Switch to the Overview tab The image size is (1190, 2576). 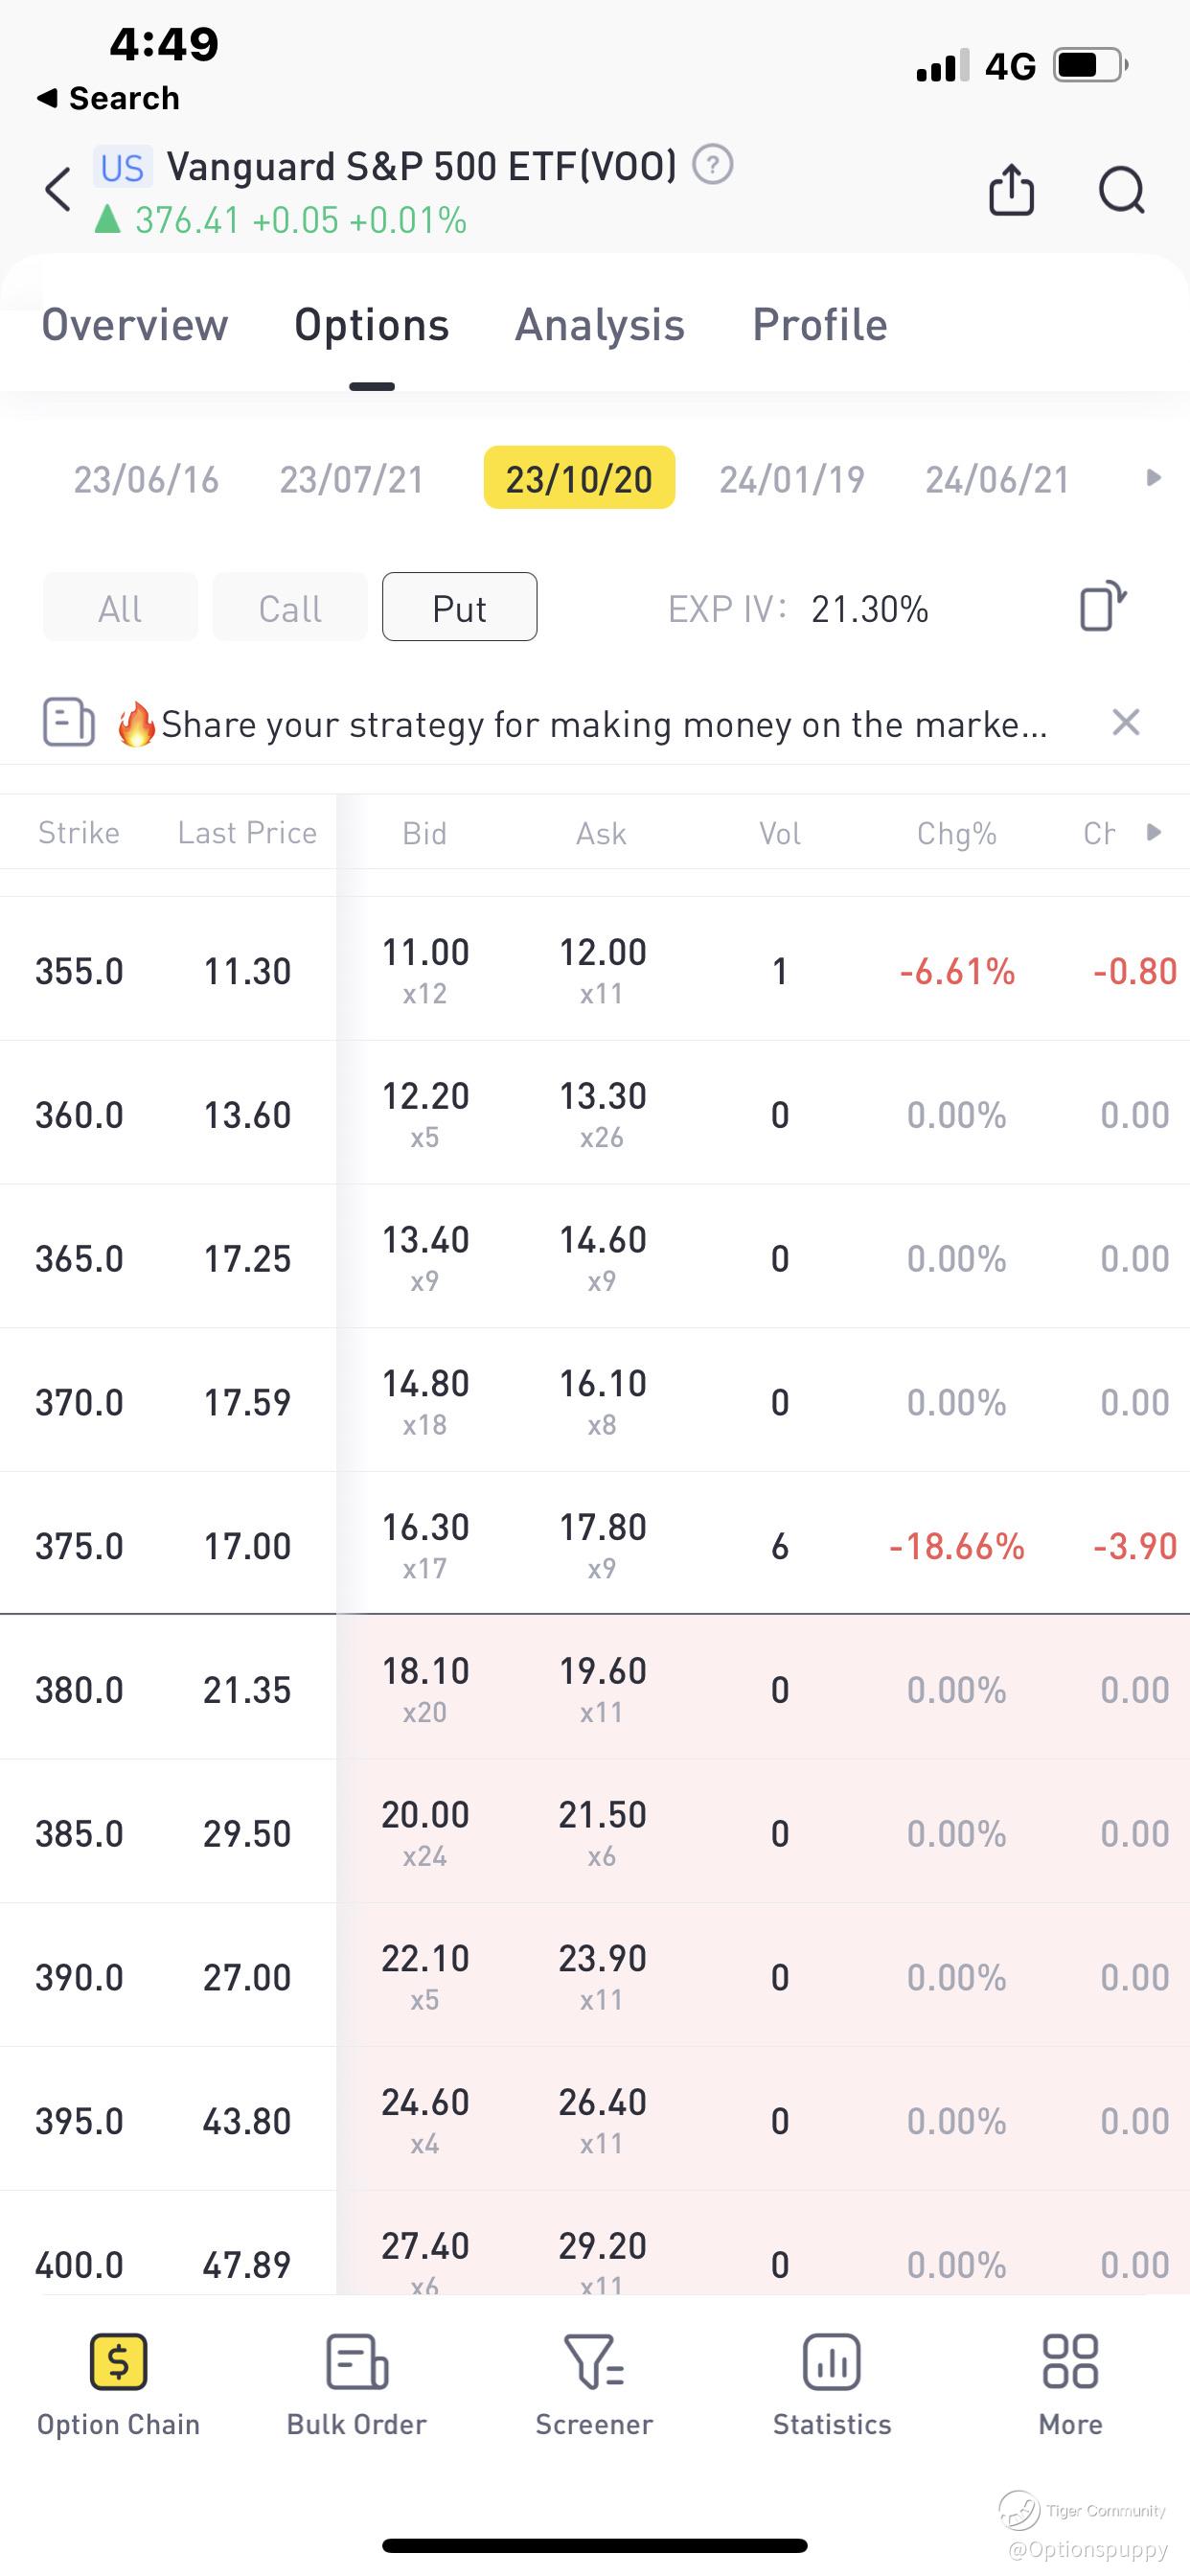[135, 325]
